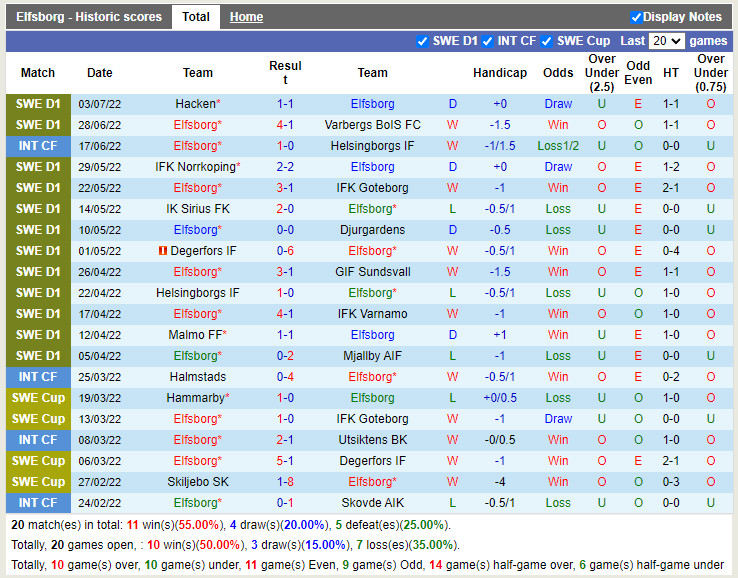
Task: Click the Djurgardens team name
Action: pos(372,230)
